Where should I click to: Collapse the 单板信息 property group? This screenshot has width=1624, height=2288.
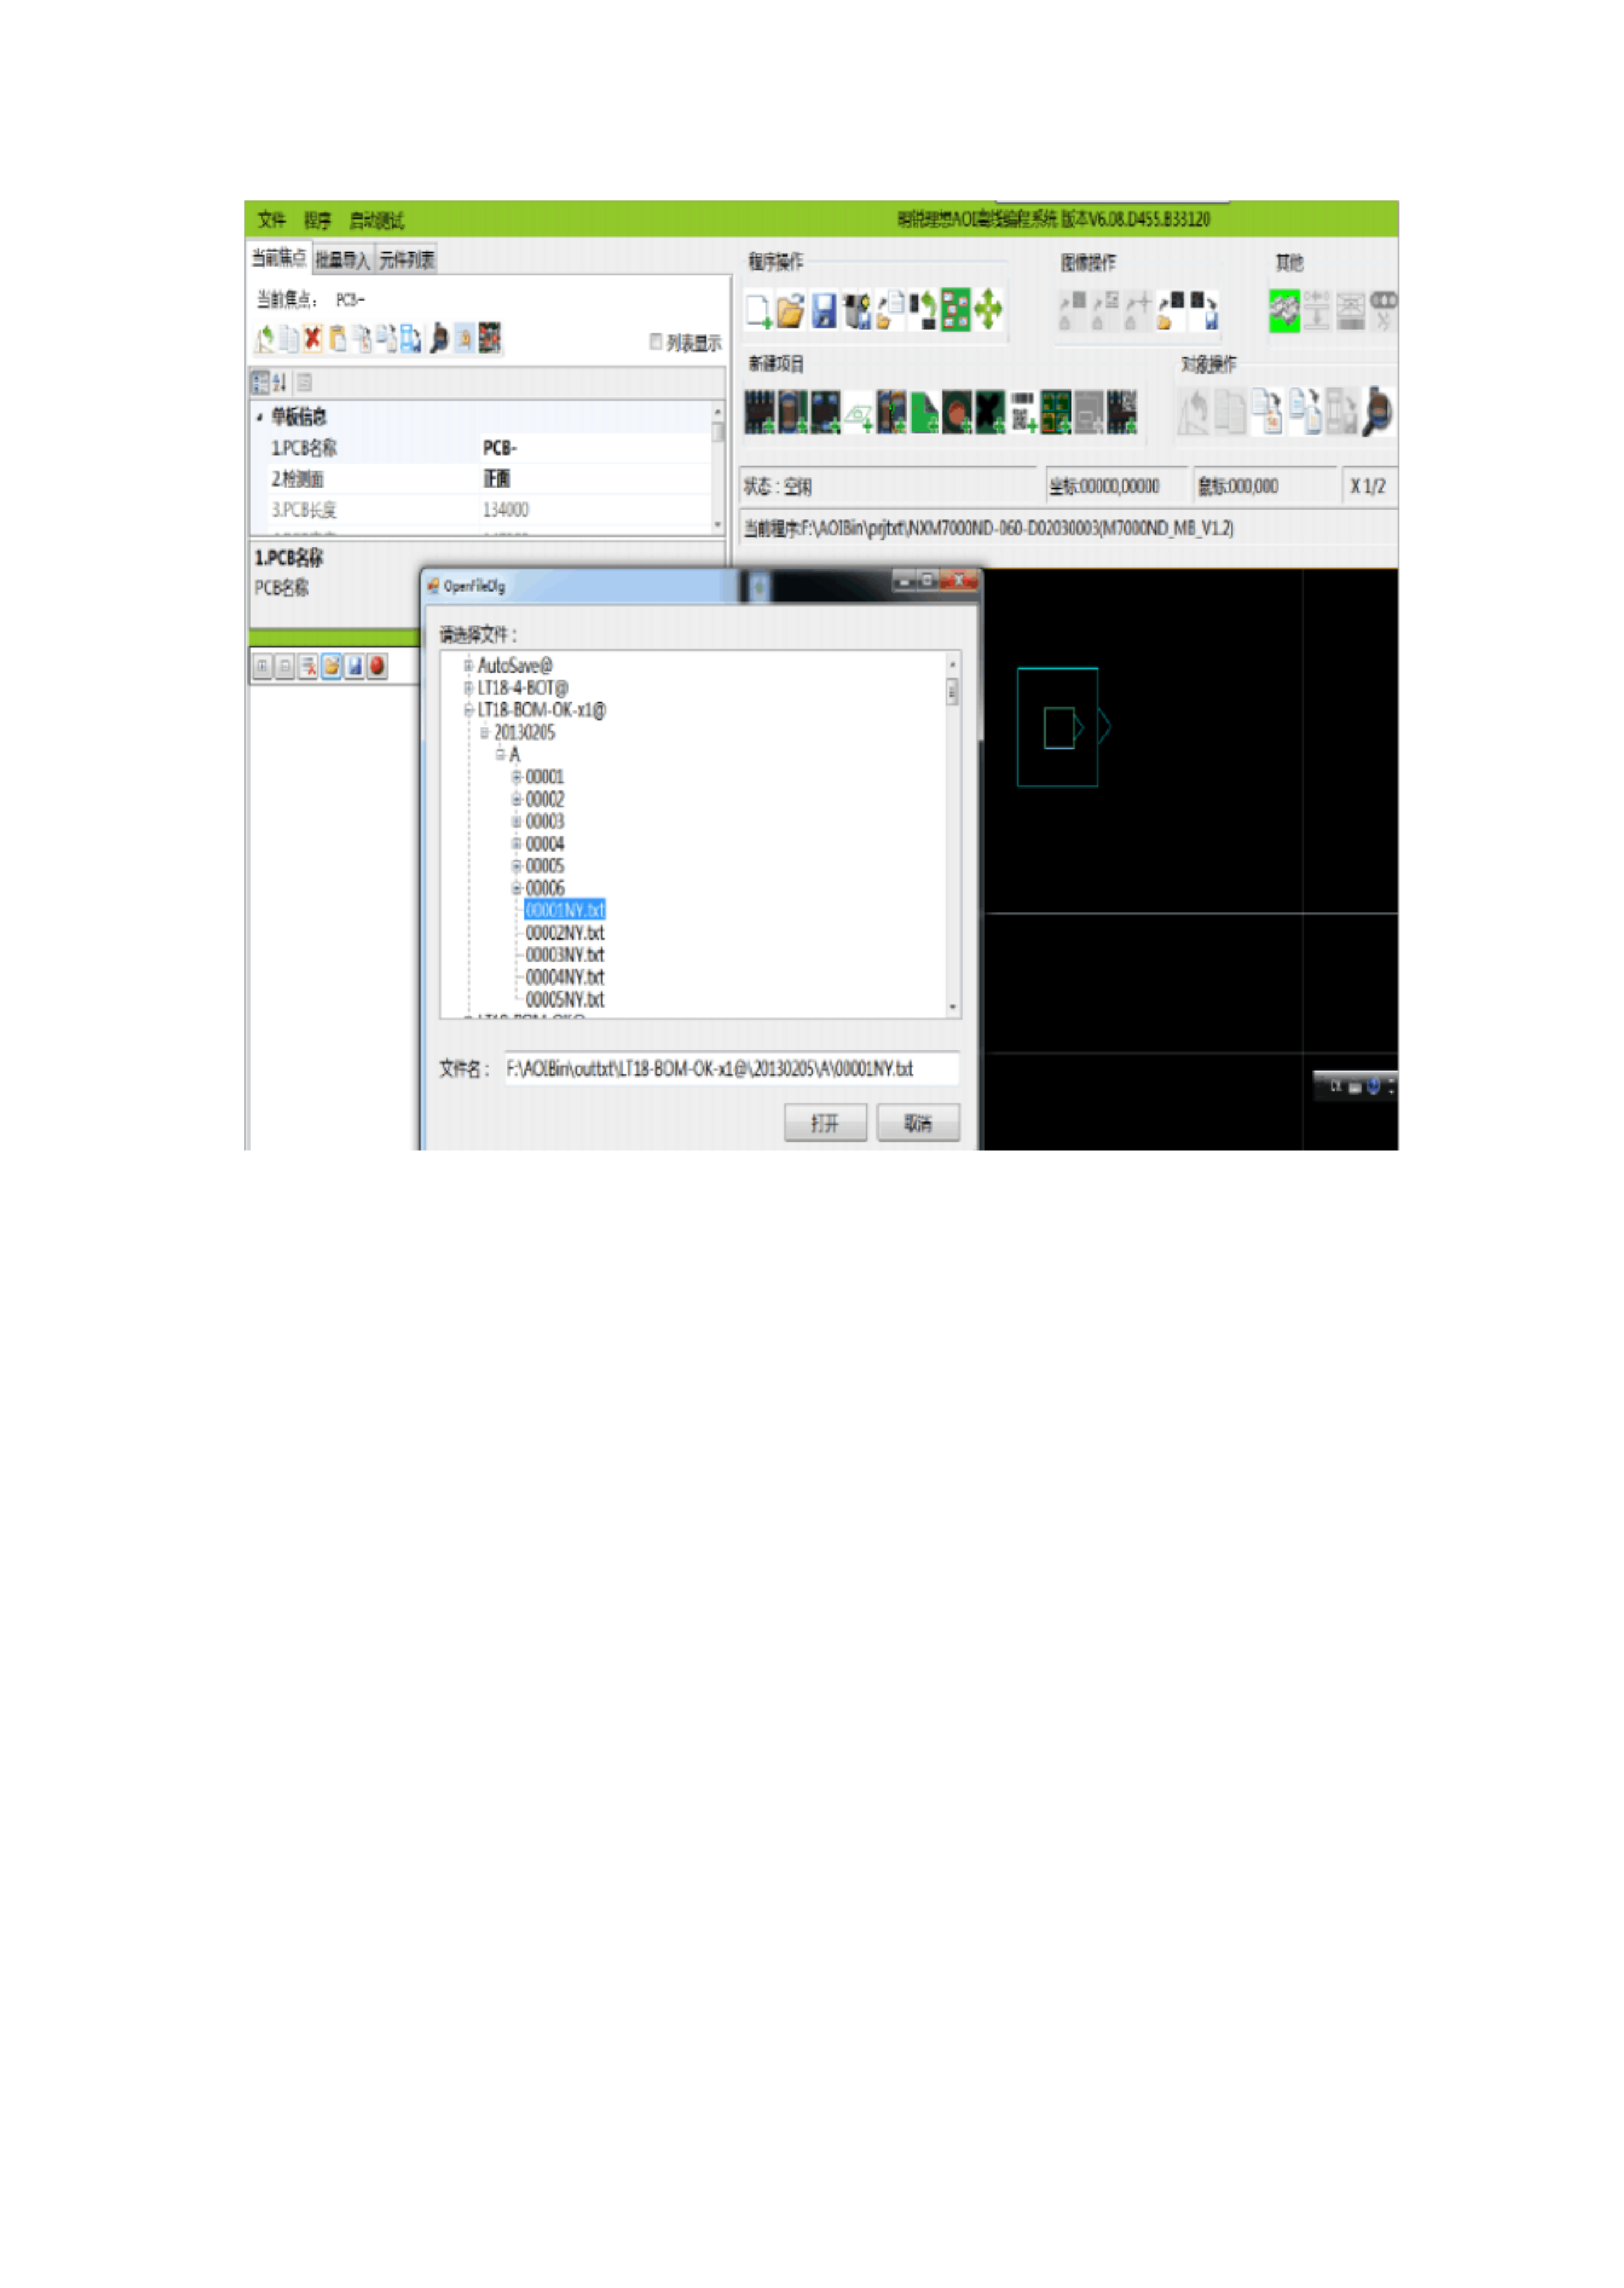260,416
